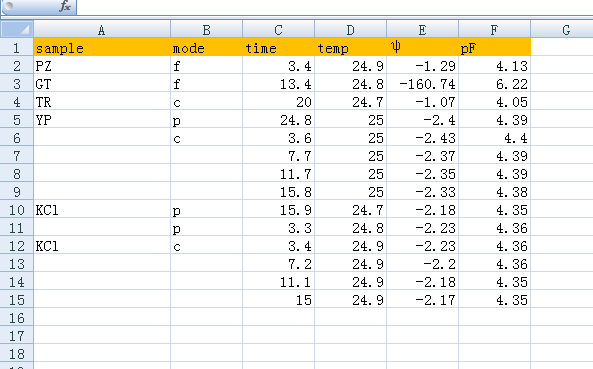Select the YP sample cell

(x=102, y=120)
